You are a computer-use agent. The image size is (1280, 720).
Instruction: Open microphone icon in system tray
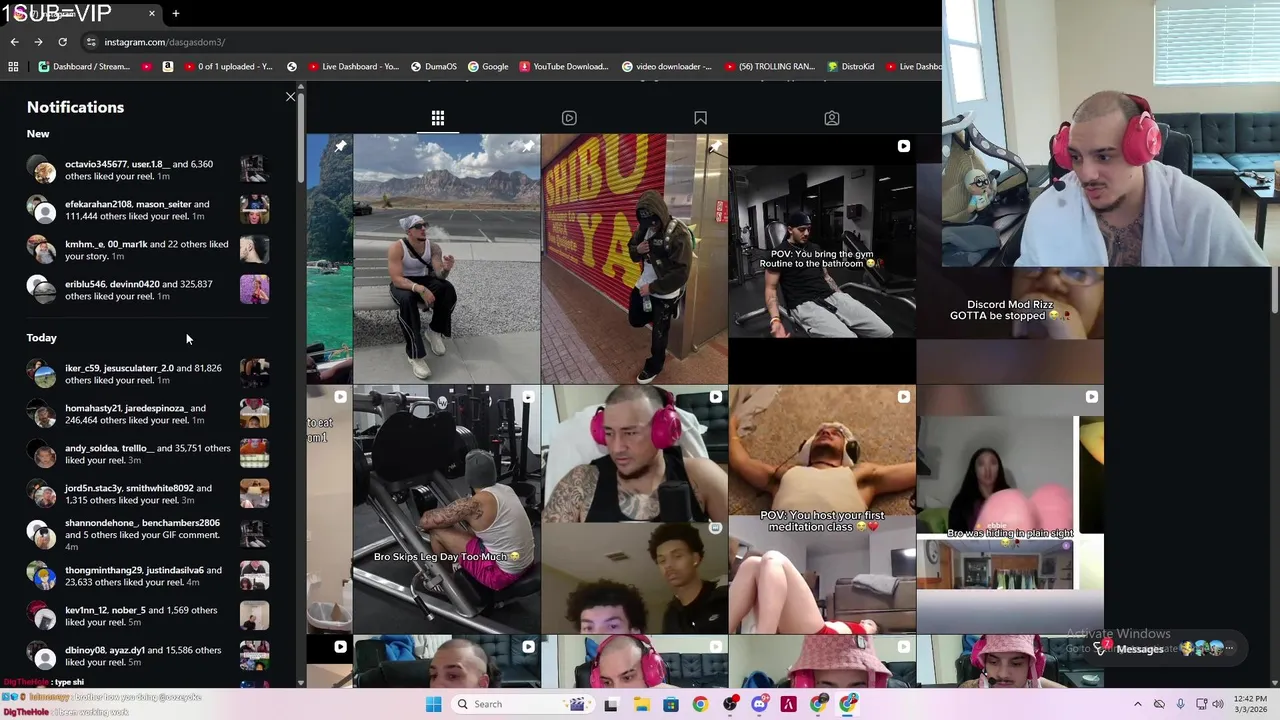click(1180, 704)
